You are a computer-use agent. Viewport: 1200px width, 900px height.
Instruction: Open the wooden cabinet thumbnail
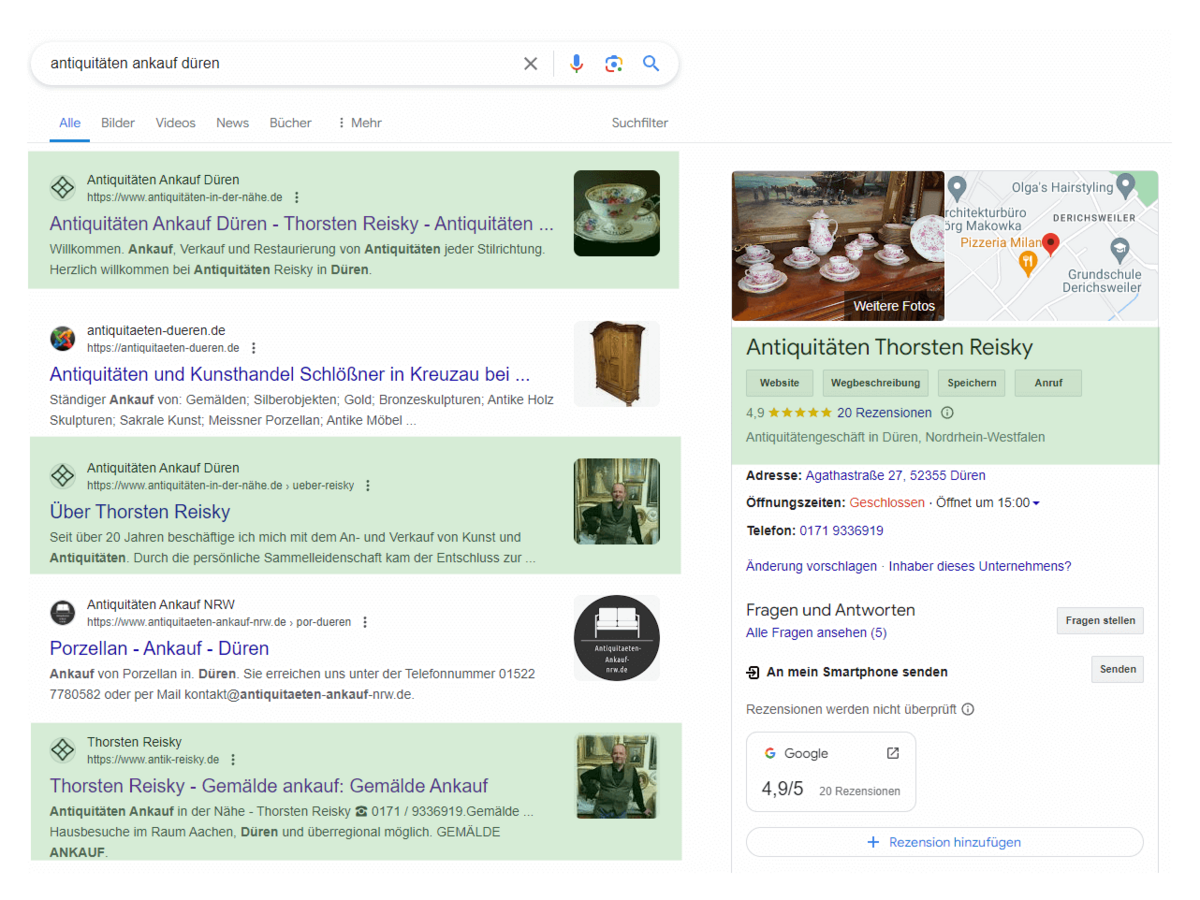(617, 364)
